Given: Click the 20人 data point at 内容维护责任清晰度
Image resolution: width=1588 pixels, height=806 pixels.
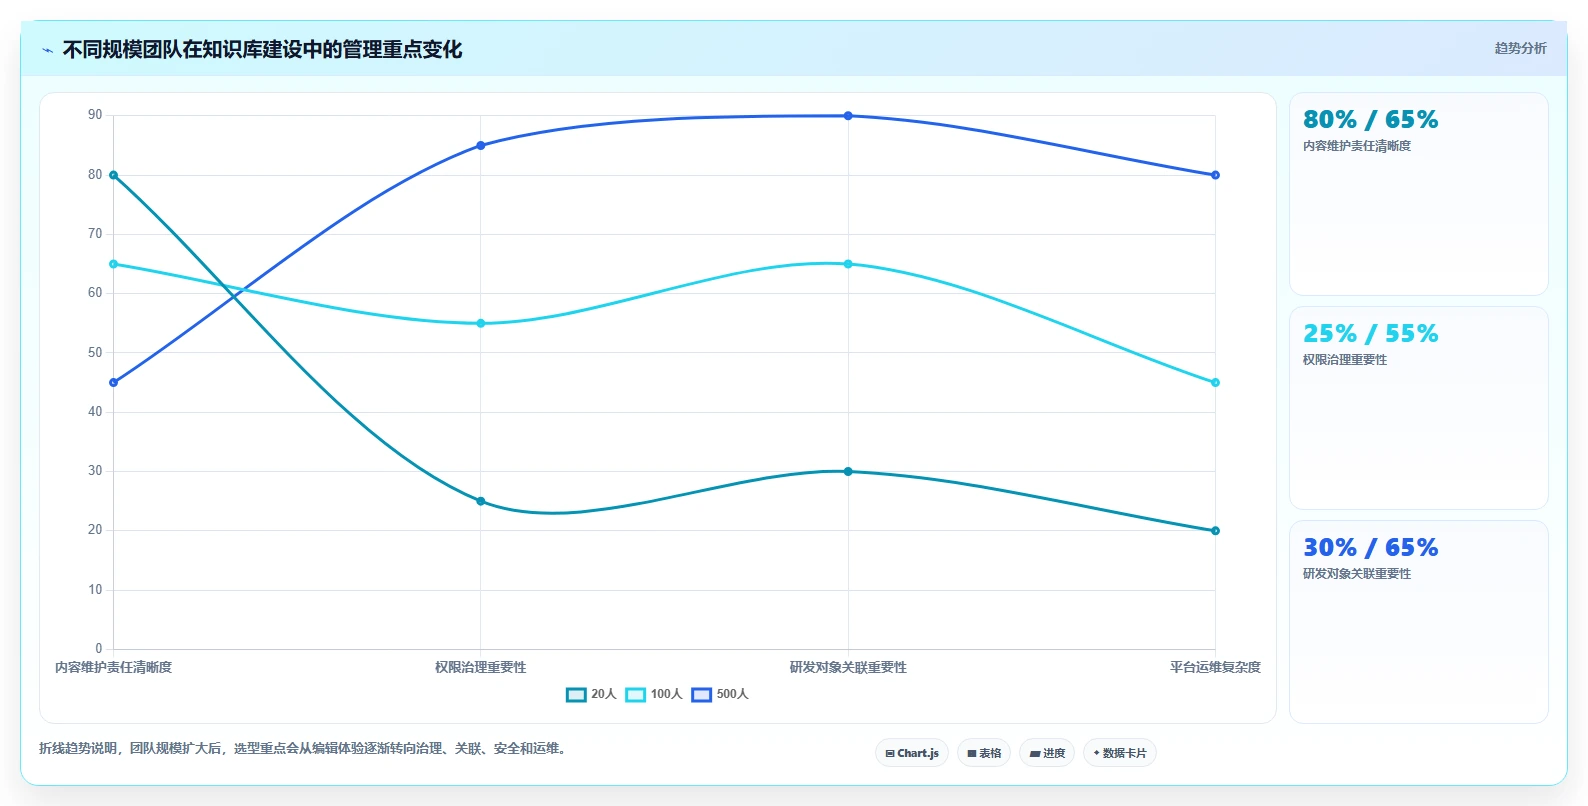Looking at the screenshot, I should (x=113, y=175).
